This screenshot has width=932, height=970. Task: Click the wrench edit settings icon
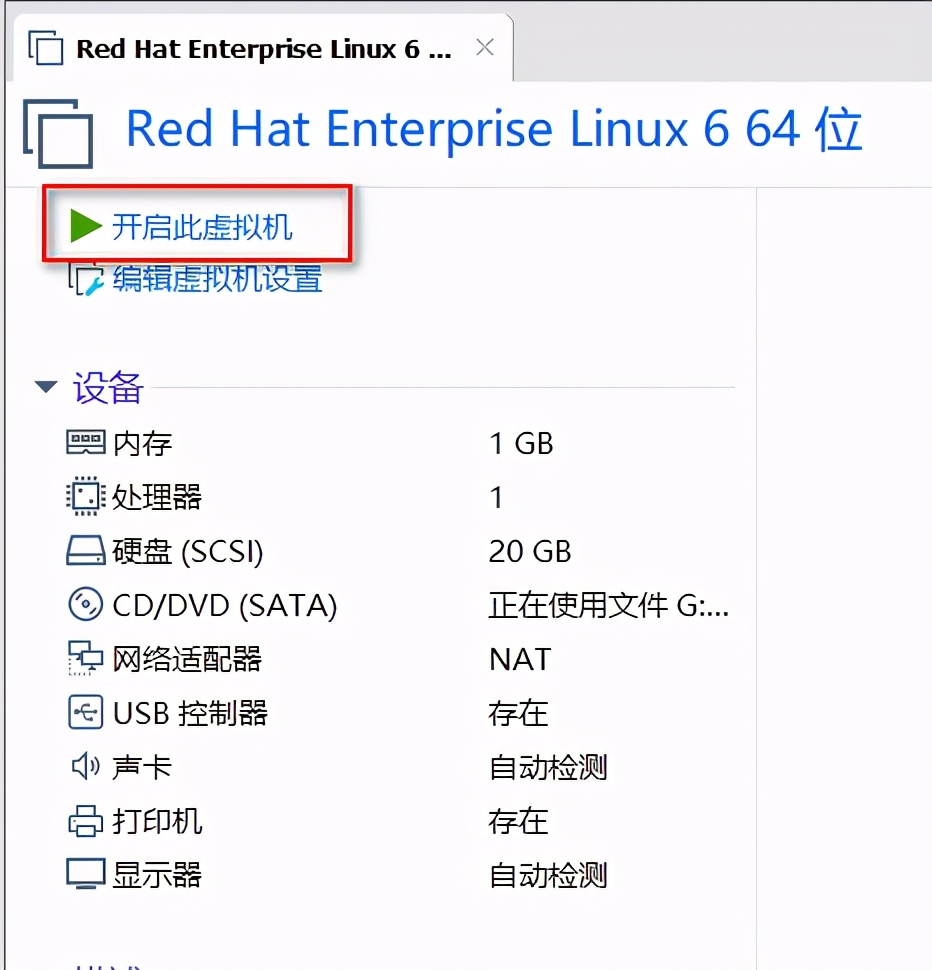click(86, 279)
